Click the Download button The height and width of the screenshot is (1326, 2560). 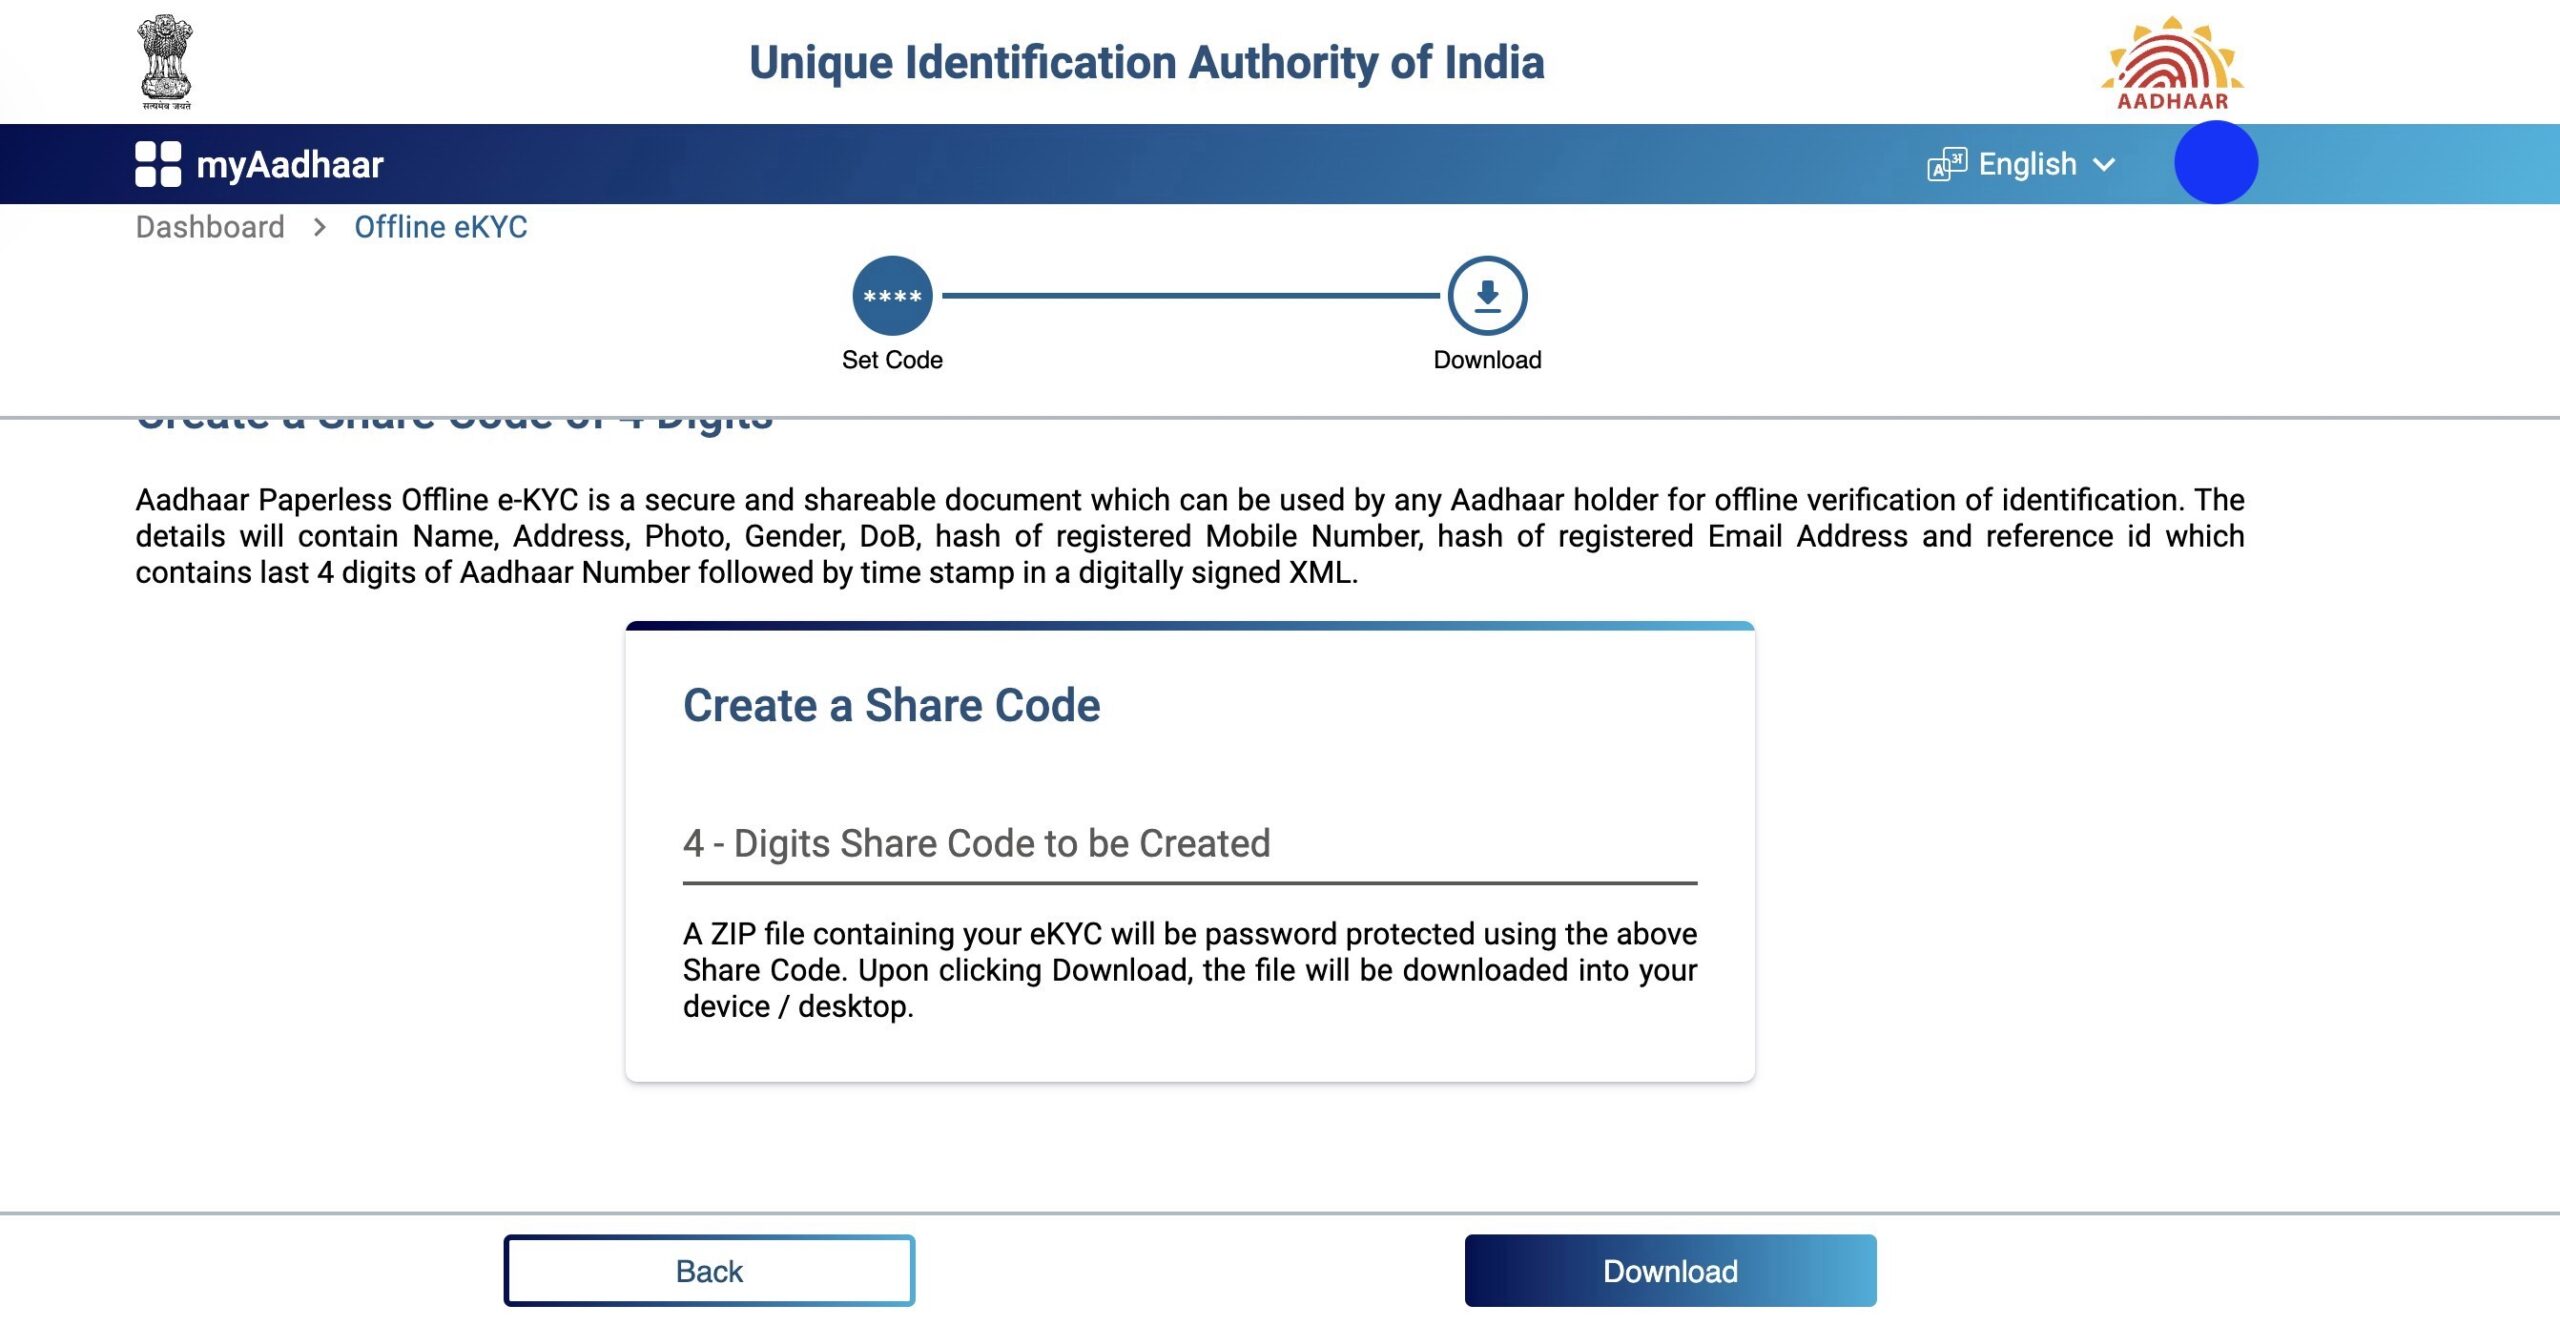pos(1670,1270)
